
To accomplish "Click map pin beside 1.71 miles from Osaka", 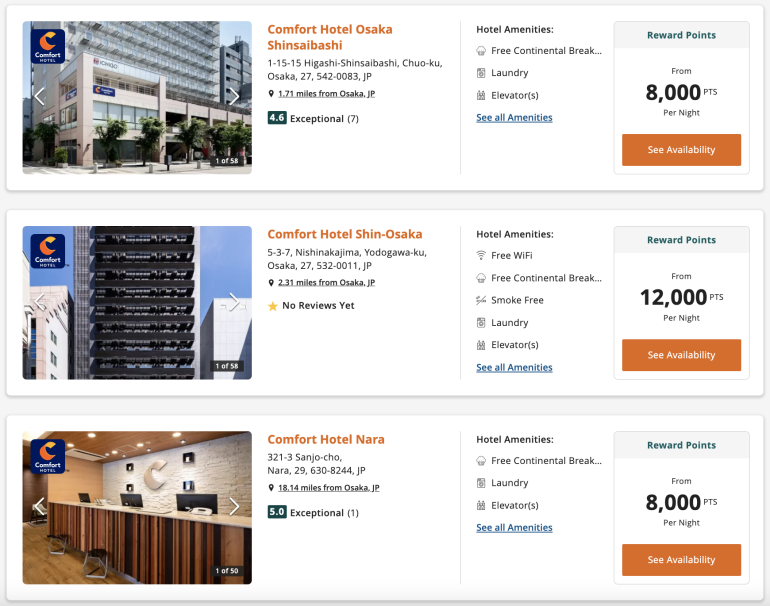I will click(x=271, y=94).
